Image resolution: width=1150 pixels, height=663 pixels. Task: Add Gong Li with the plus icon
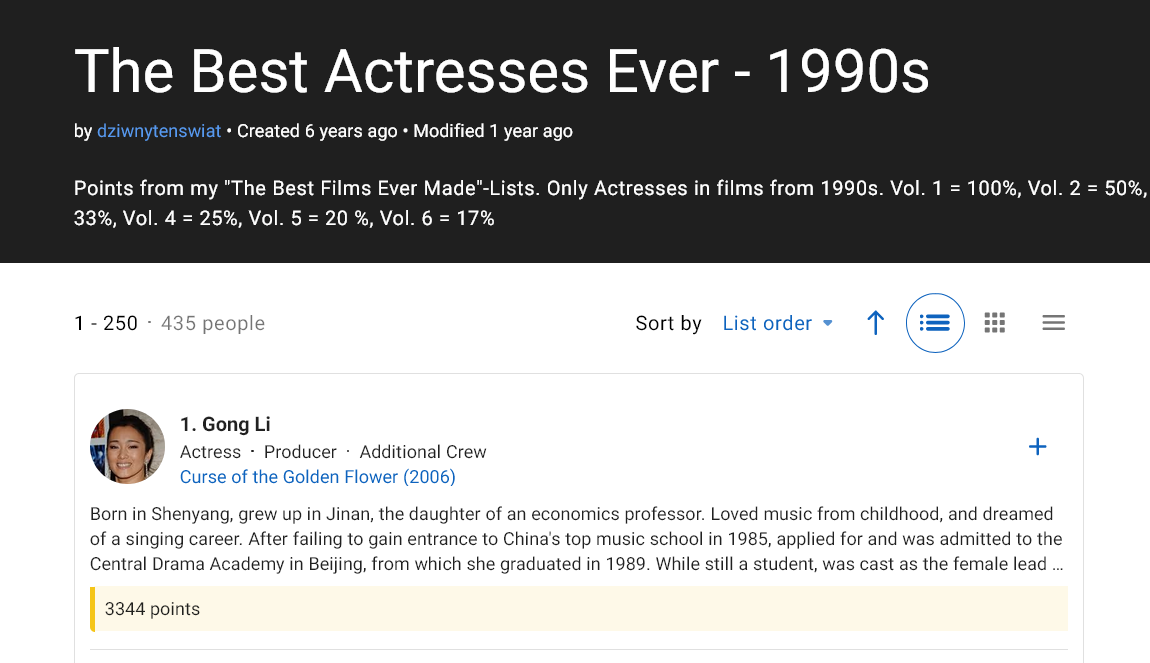tap(1038, 447)
